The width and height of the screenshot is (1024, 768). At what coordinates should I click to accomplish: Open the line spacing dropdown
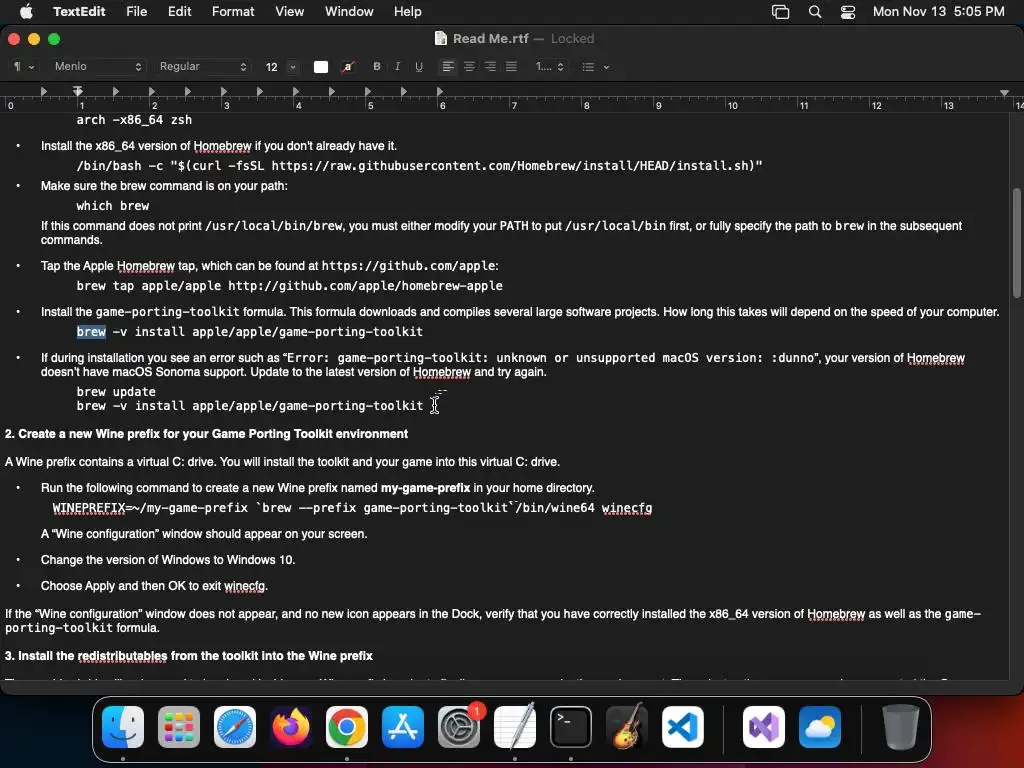click(x=549, y=67)
